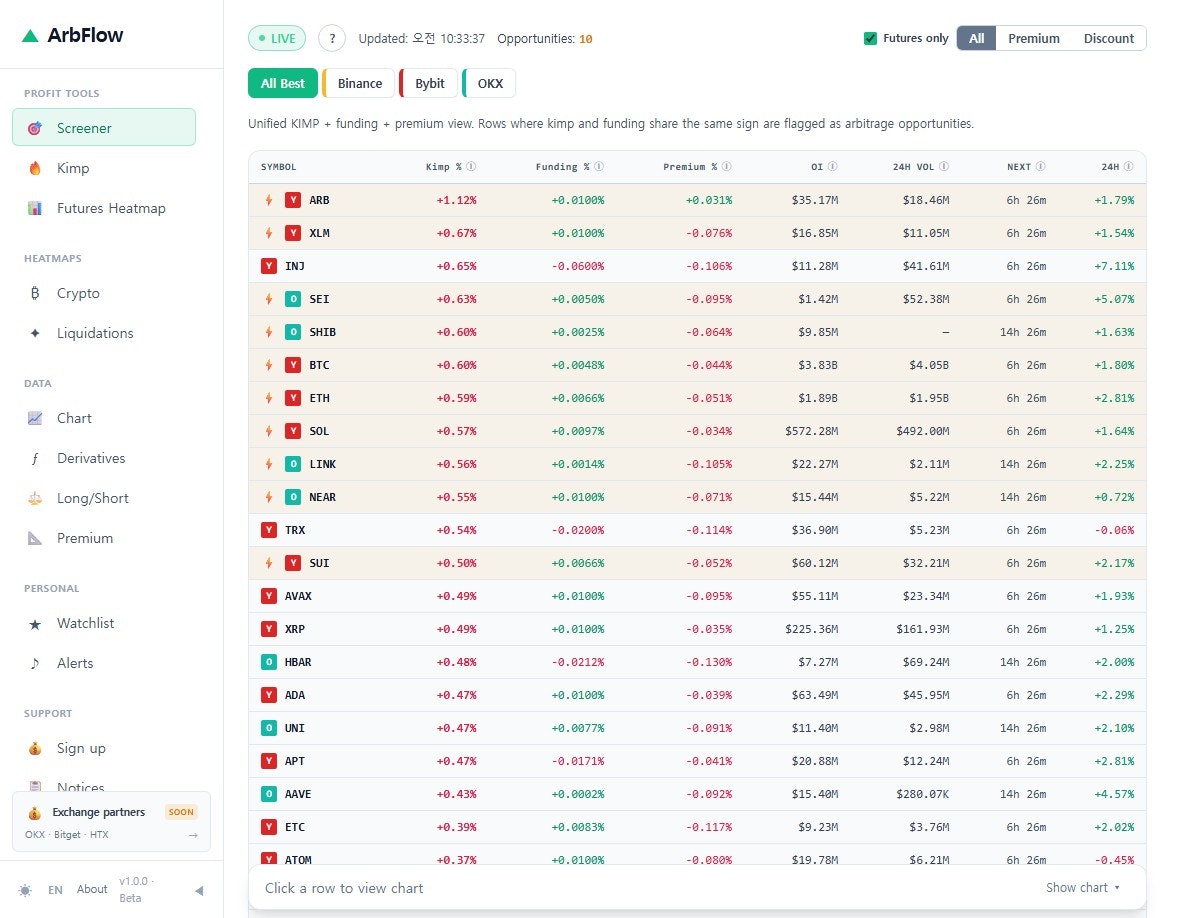Screen dimensions: 1186x918
Task: Select the ETH table row
Action: [697, 399]
